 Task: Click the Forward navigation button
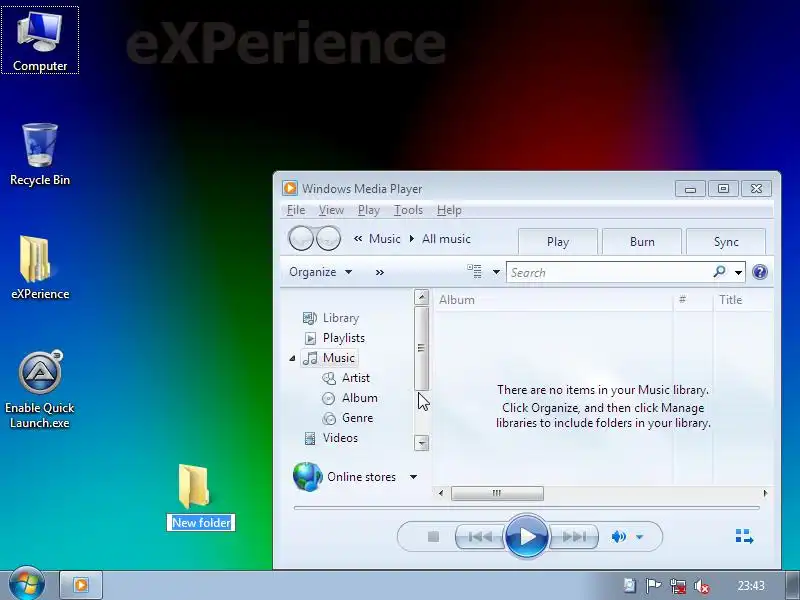pos(328,238)
